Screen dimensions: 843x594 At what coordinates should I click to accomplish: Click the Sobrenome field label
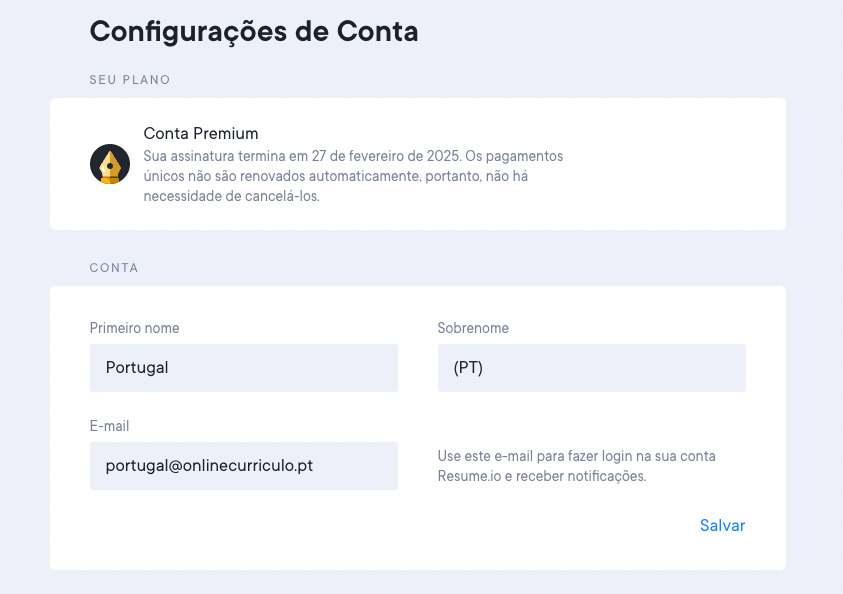tap(473, 328)
